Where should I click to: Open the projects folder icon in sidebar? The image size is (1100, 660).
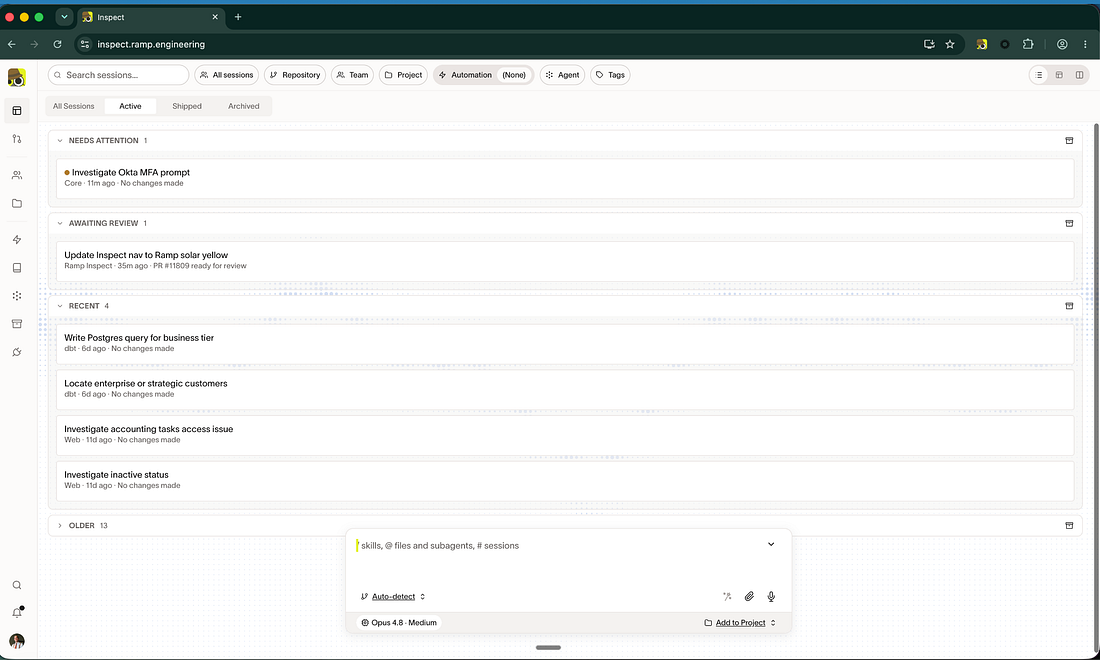point(17,203)
